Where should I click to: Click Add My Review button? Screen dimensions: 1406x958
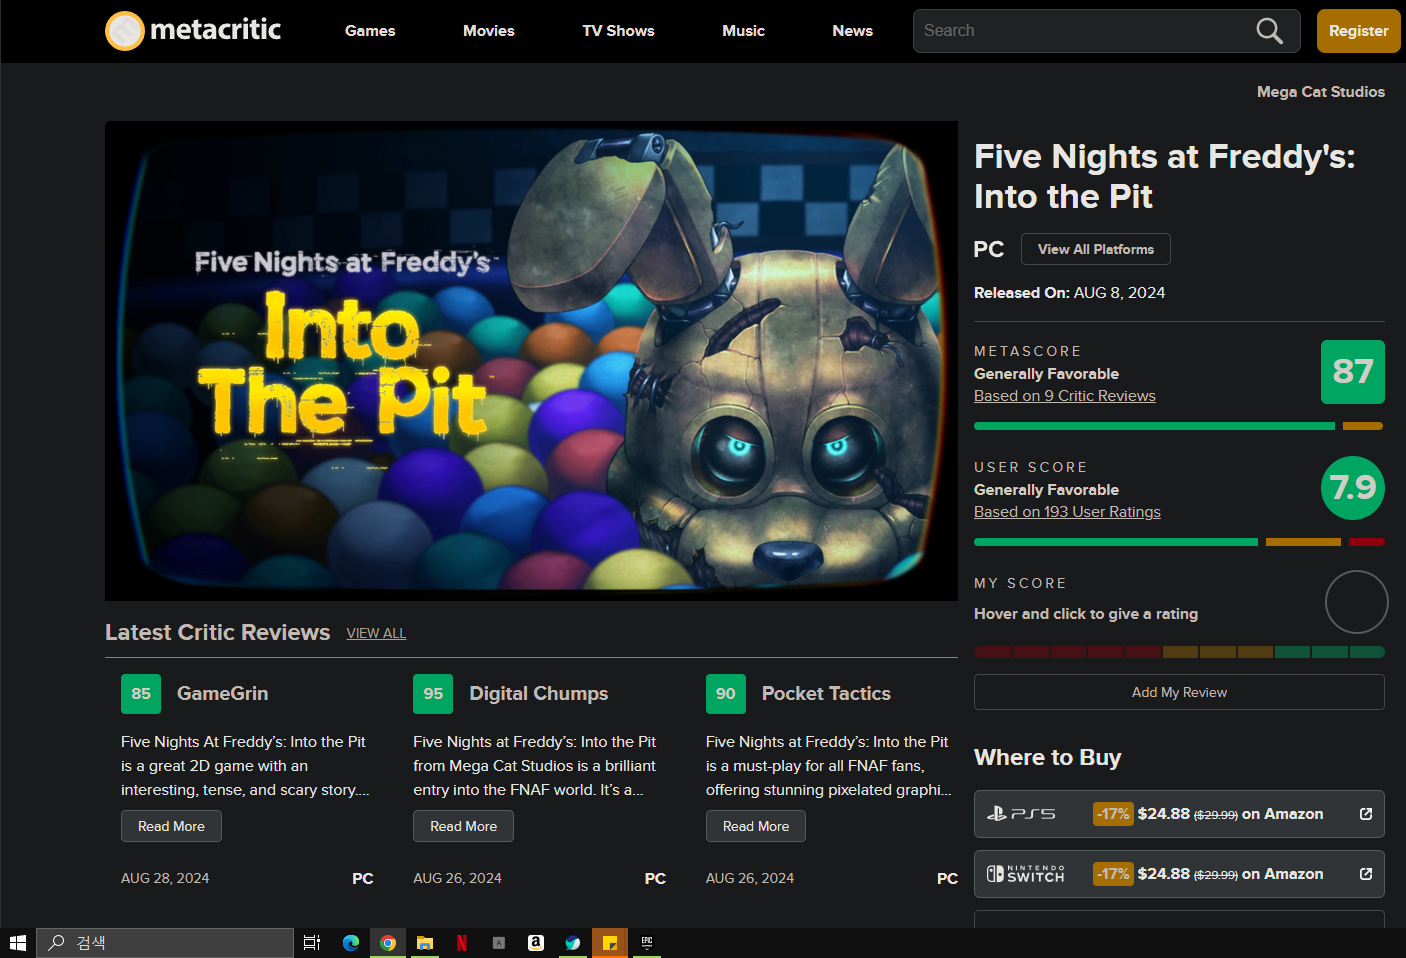(1179, 692)
